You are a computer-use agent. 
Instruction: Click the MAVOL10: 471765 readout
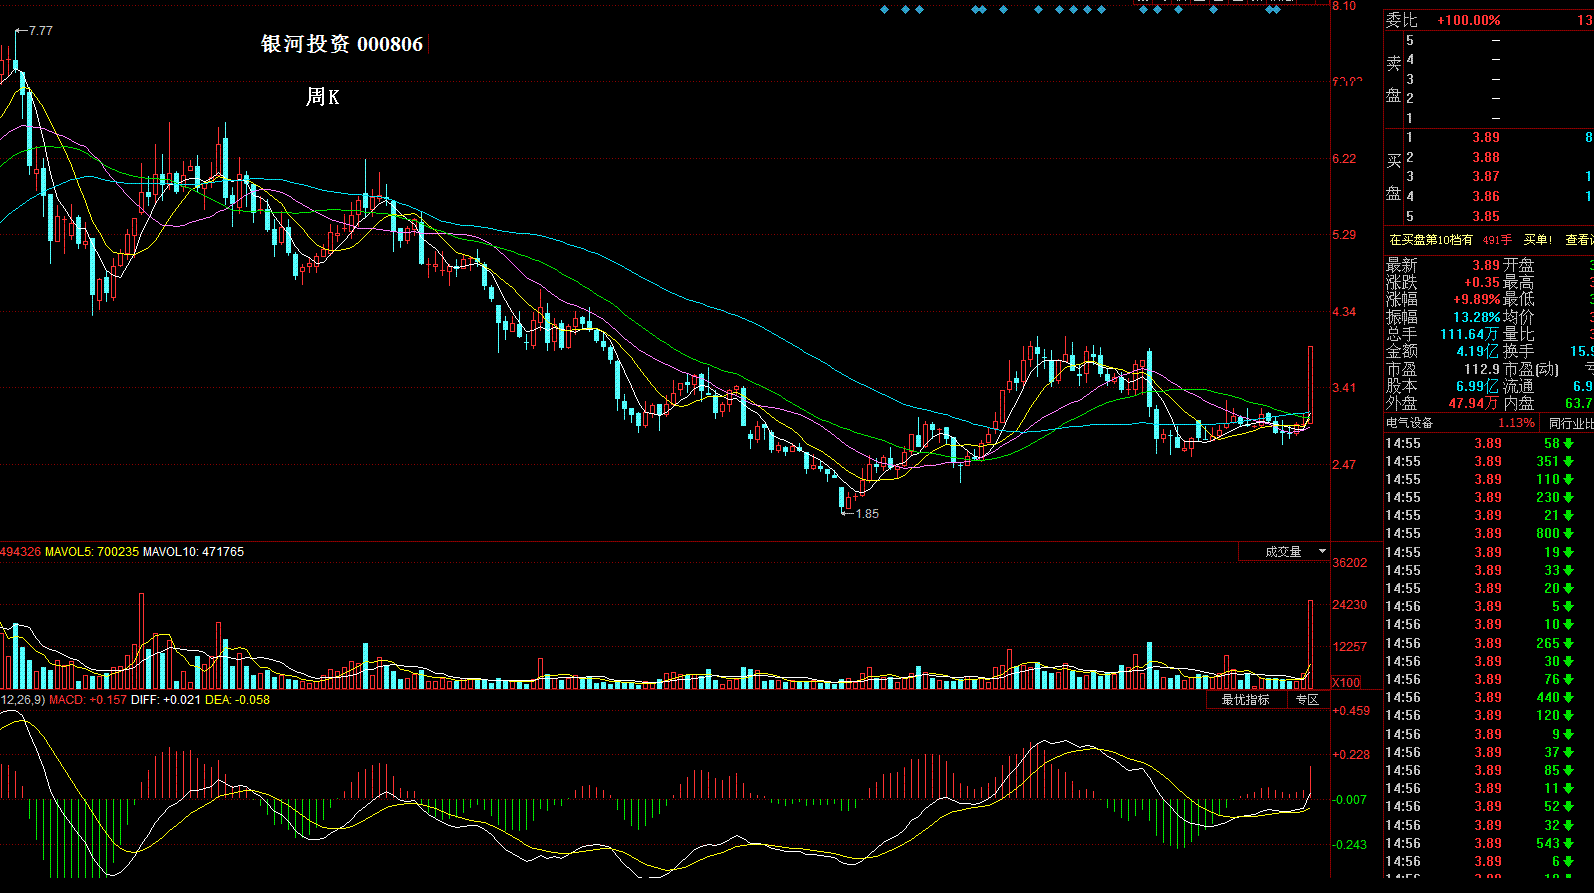point(193,552)
